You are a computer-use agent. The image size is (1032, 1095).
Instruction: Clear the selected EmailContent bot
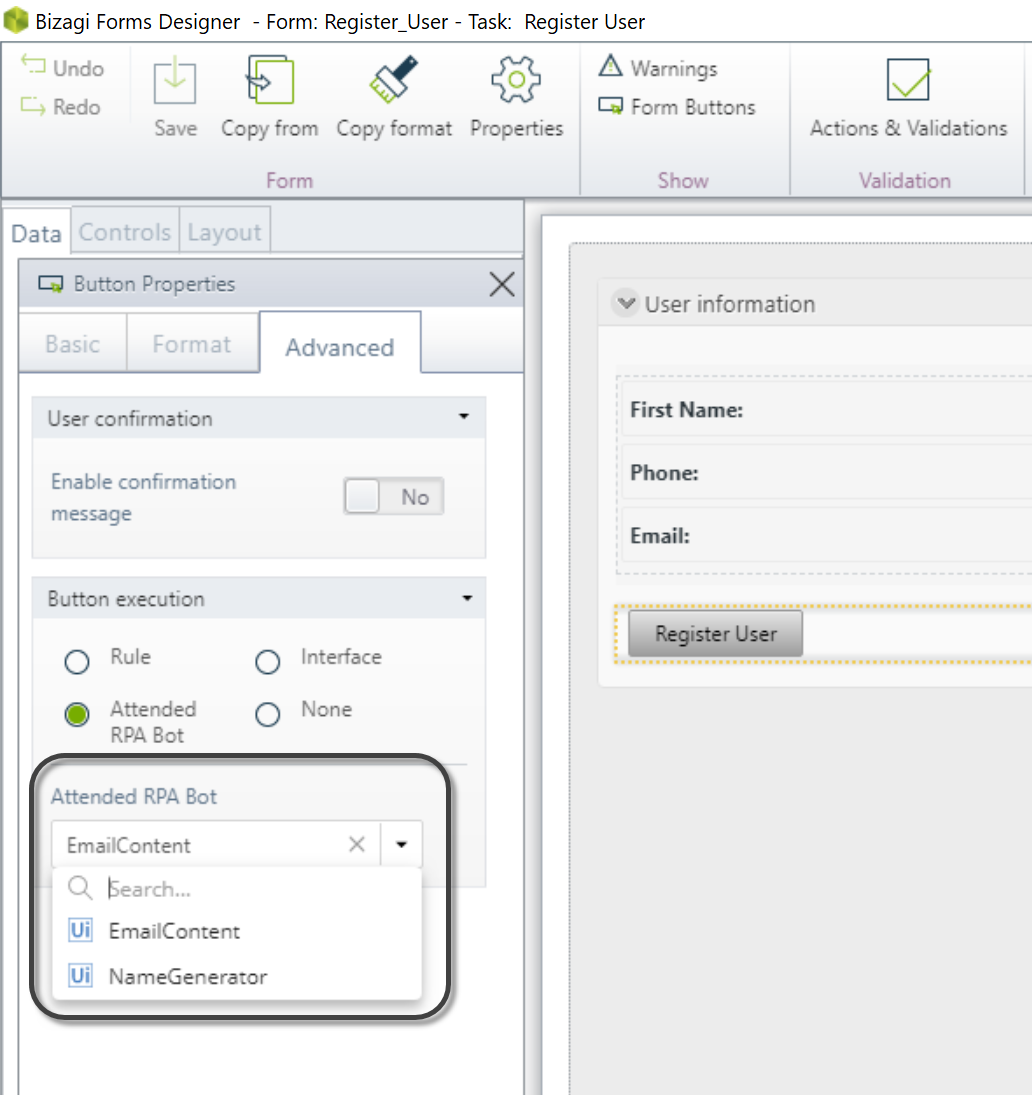357,844
